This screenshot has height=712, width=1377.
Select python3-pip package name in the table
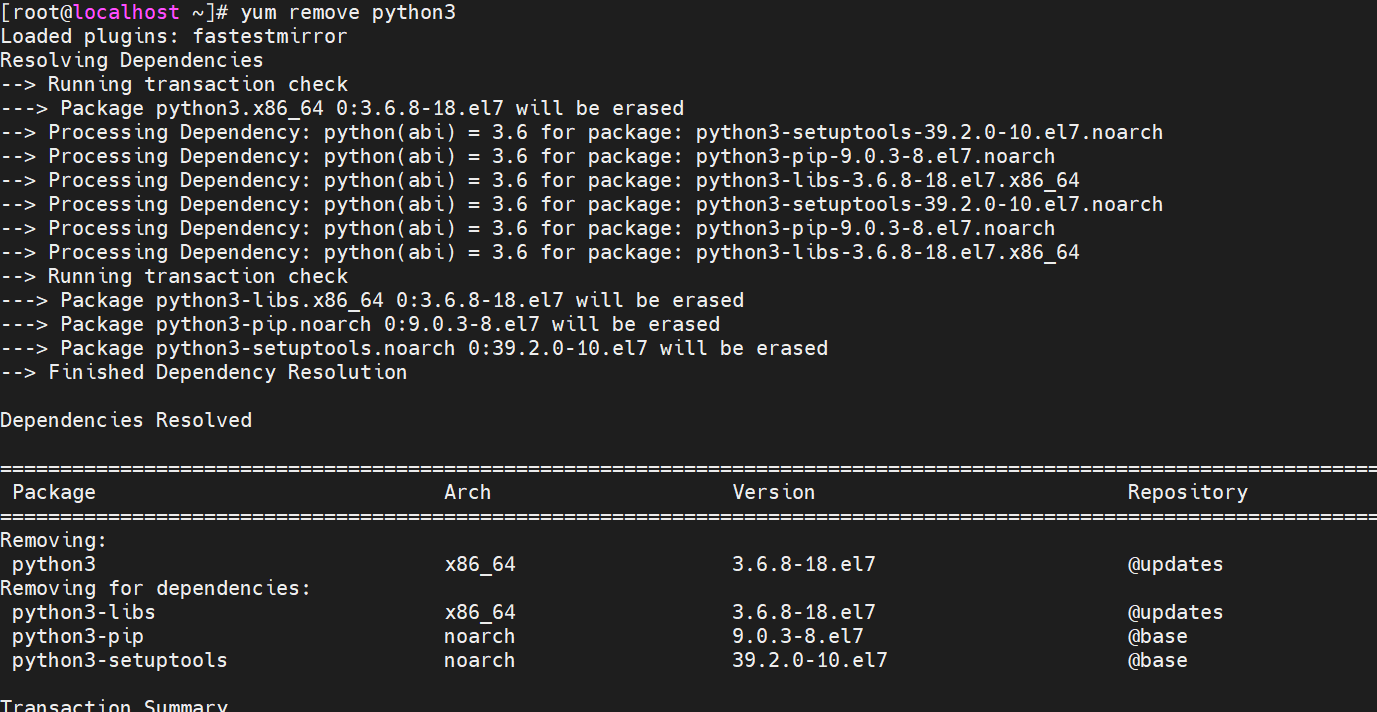coord(78,636)
